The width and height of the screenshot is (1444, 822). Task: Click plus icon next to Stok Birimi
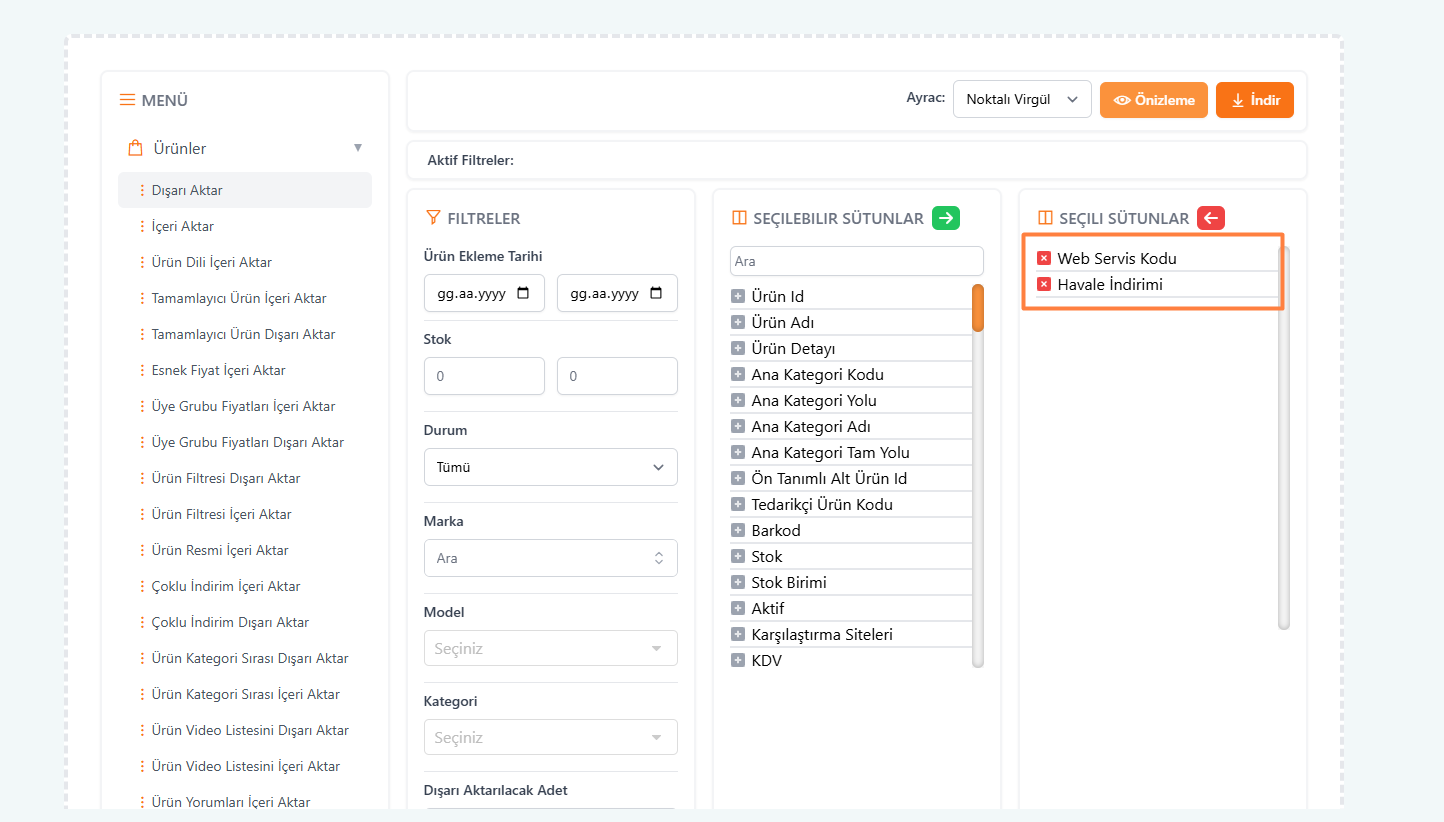pyautogui.click(x=738, y=582)
